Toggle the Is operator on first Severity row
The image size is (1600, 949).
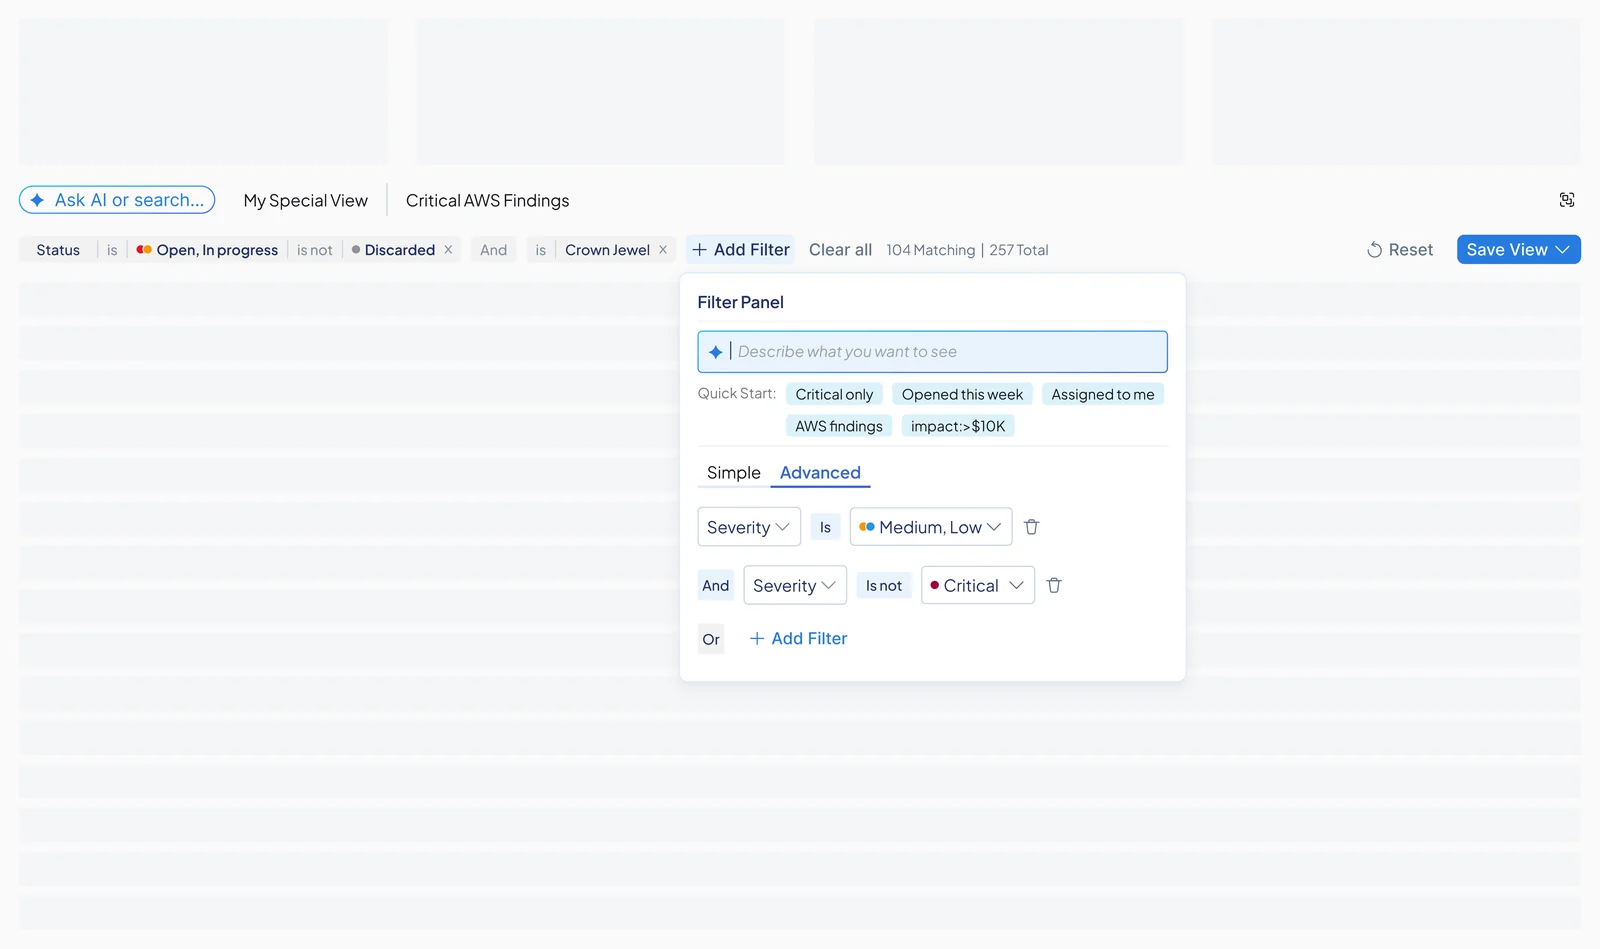(825, 527)
